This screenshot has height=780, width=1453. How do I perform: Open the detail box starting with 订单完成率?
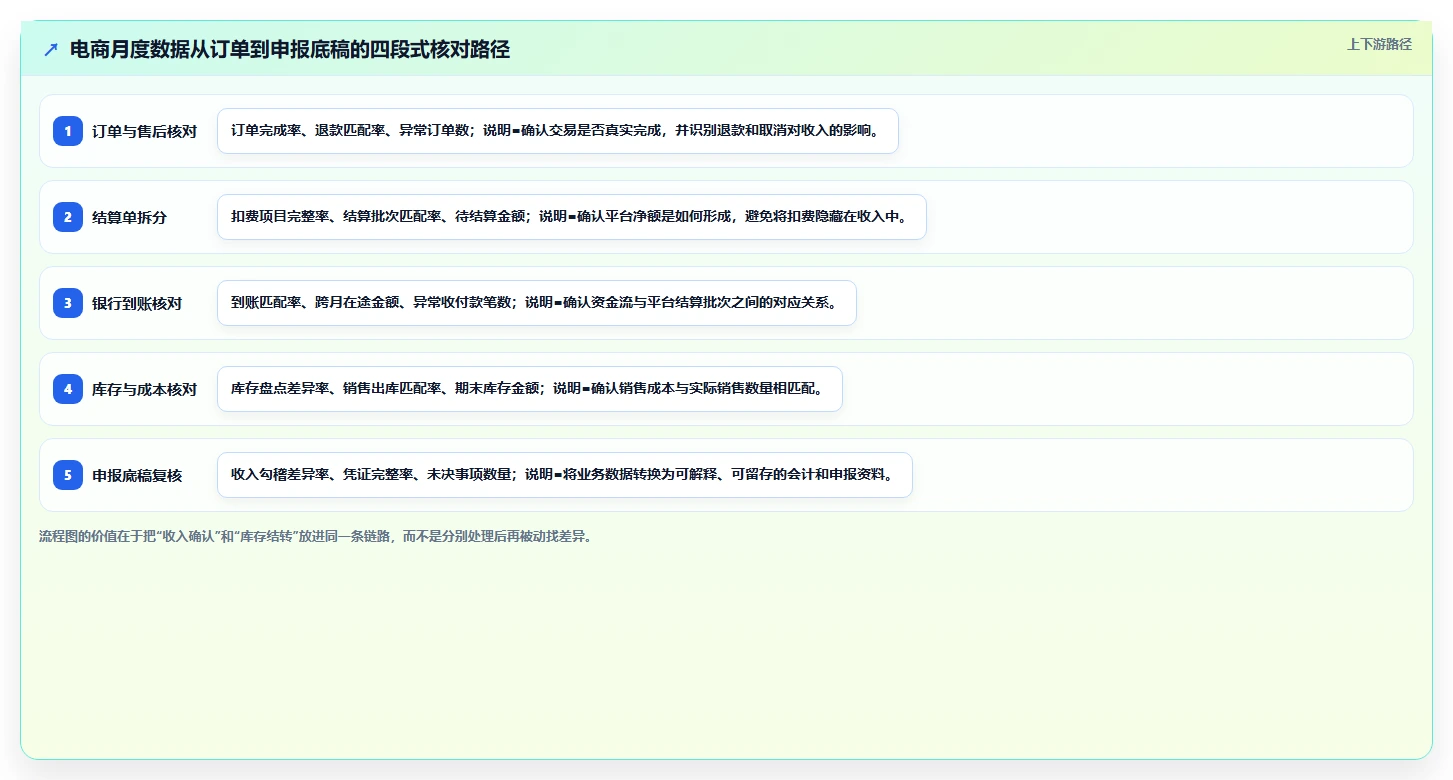pos(558,131)
